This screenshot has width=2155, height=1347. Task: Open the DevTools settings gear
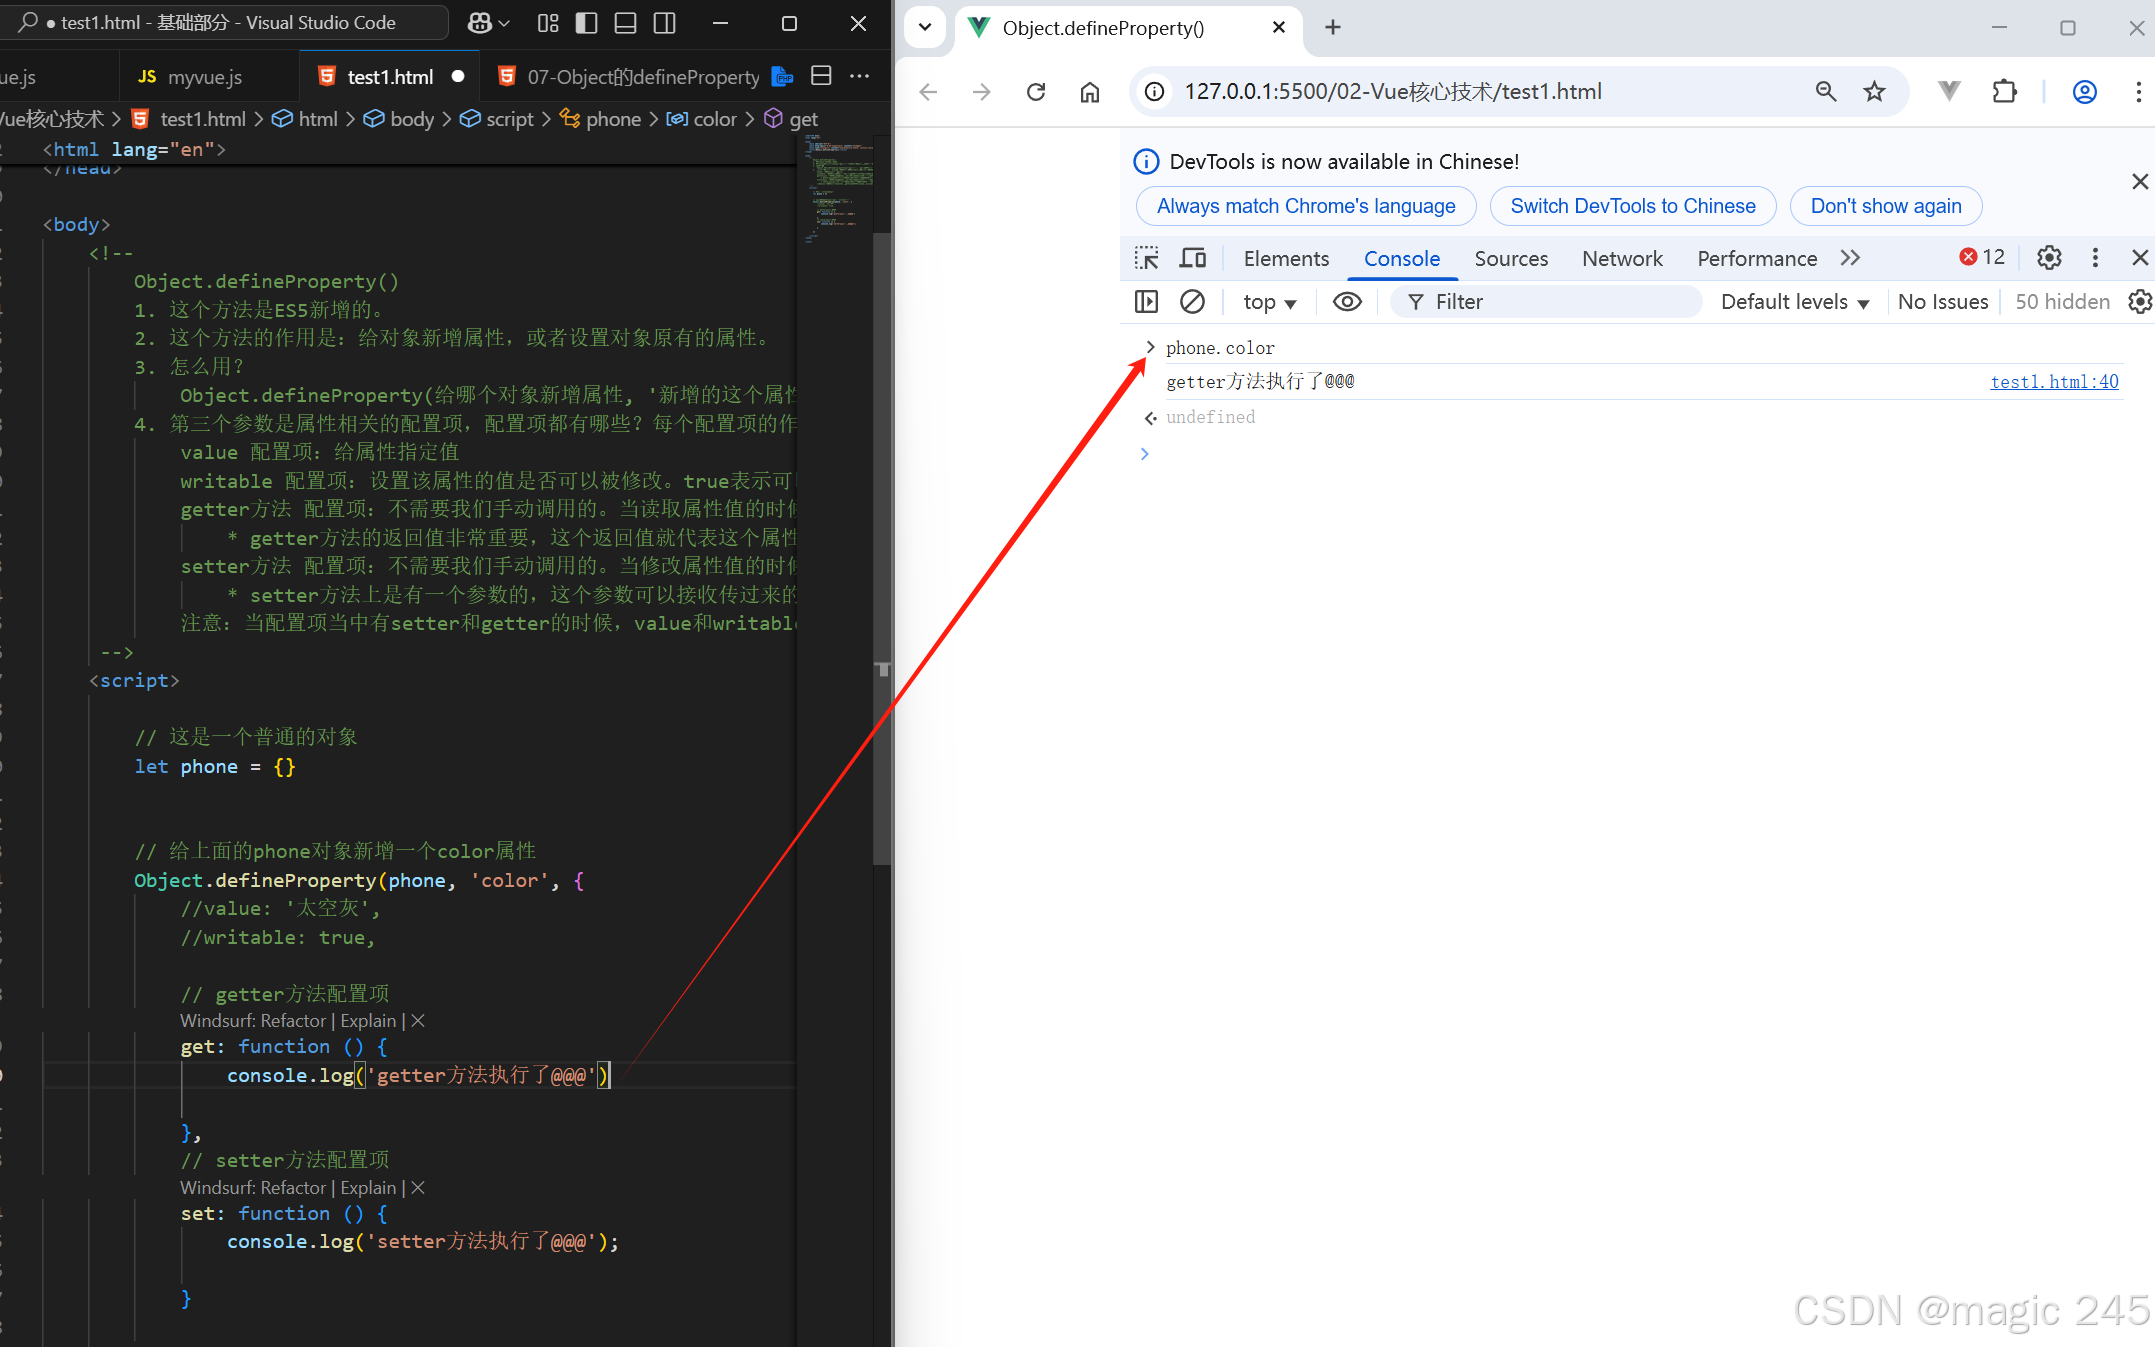pos(2049,258)
